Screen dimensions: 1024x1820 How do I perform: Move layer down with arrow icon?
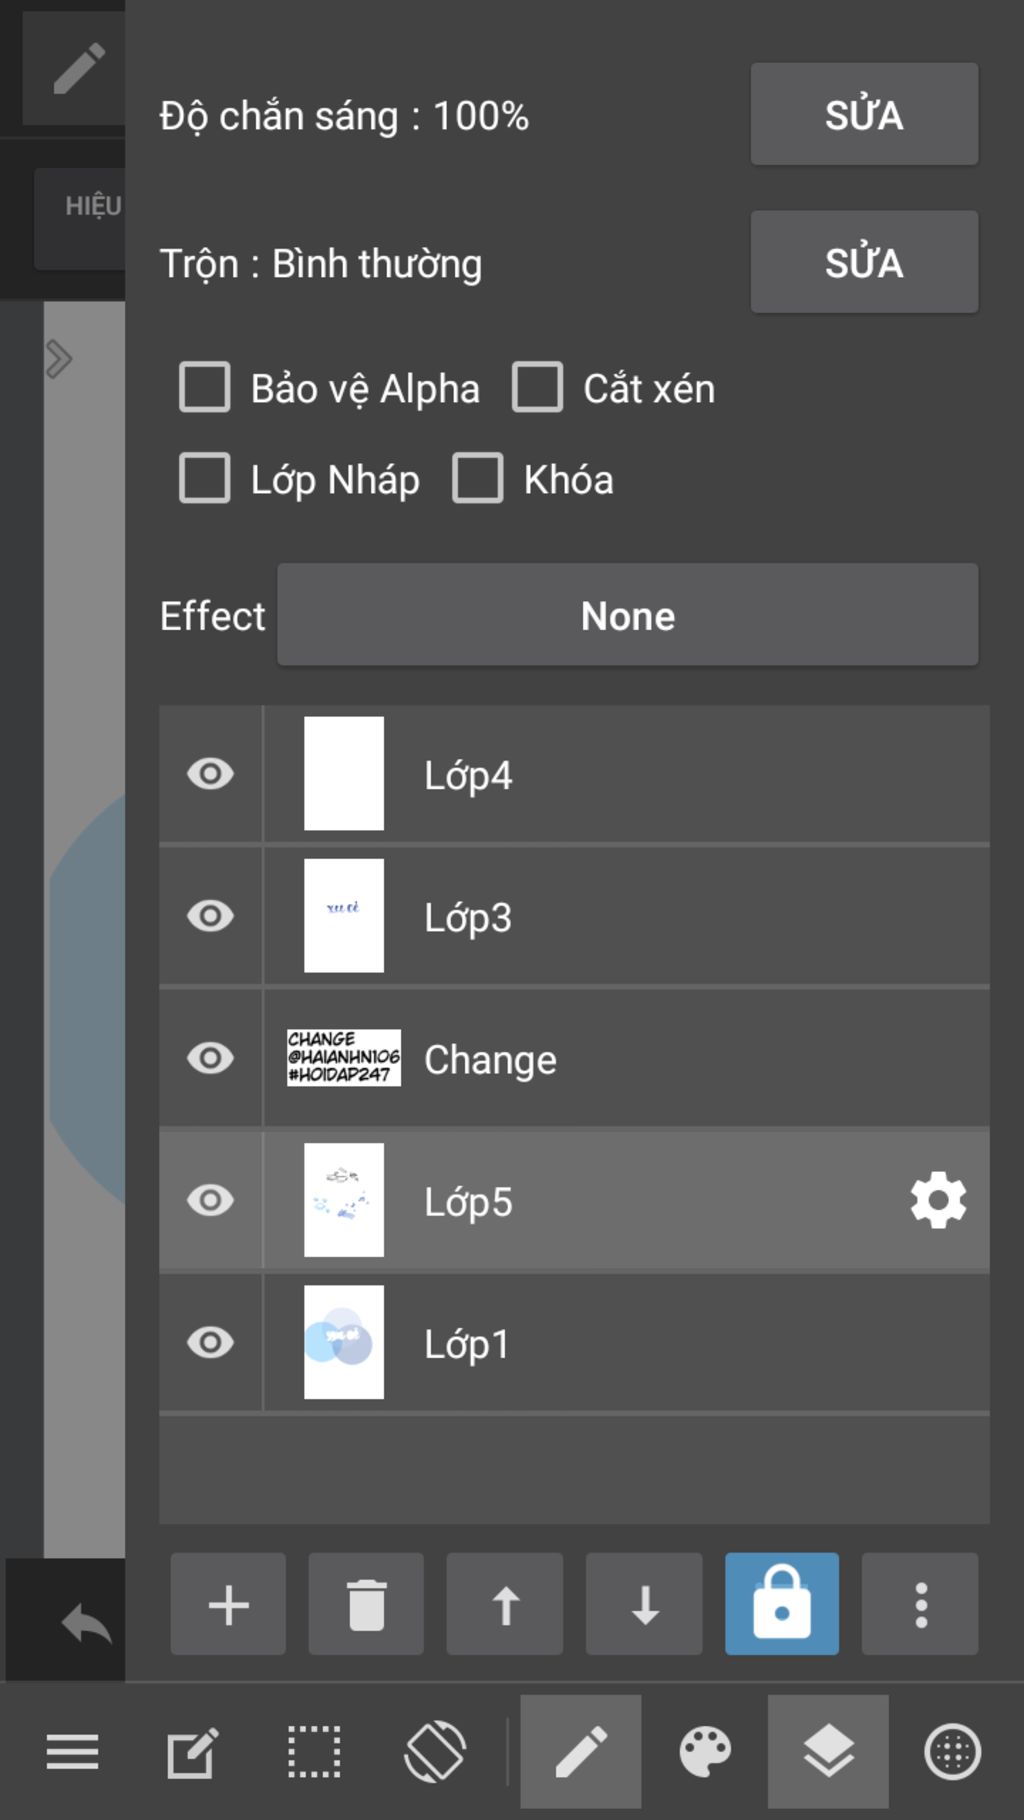point(644,1604)
